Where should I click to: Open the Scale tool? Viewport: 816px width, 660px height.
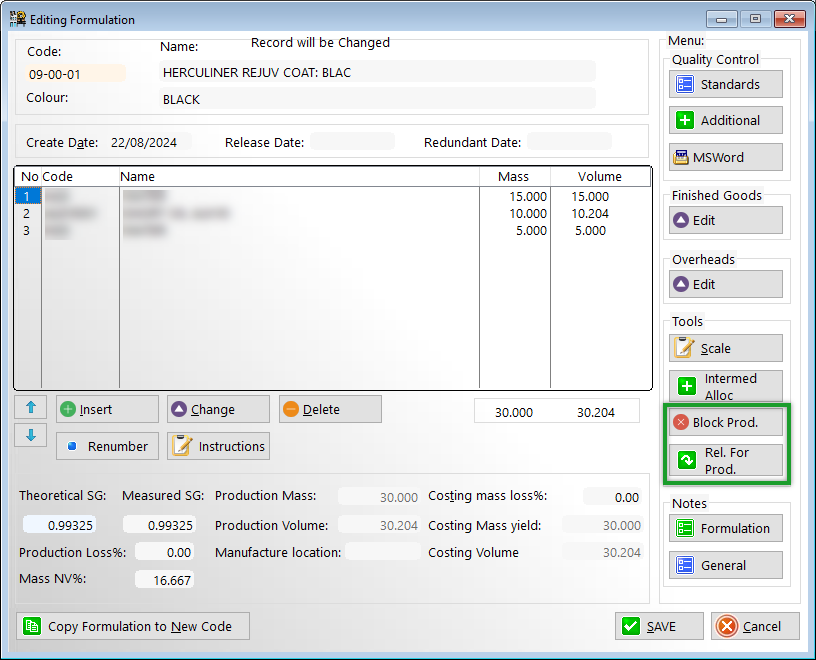(x=725, y=349)
